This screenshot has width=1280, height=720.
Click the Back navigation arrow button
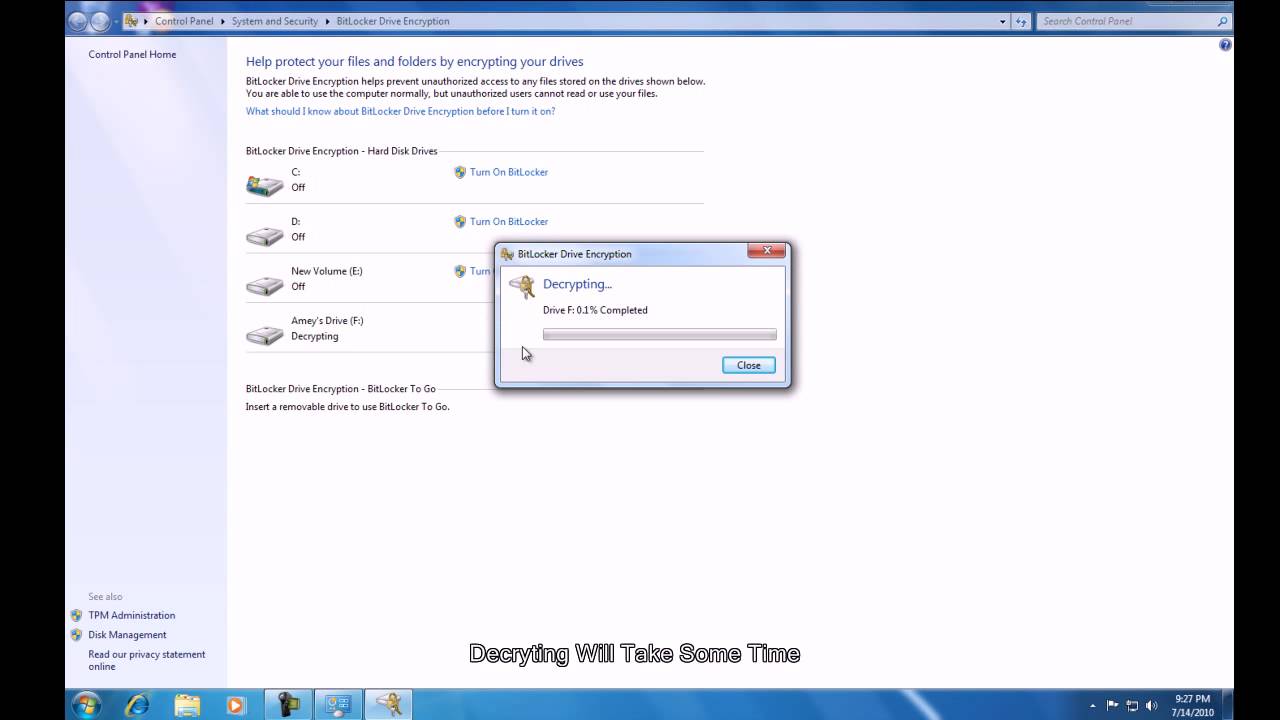point(78,21)
